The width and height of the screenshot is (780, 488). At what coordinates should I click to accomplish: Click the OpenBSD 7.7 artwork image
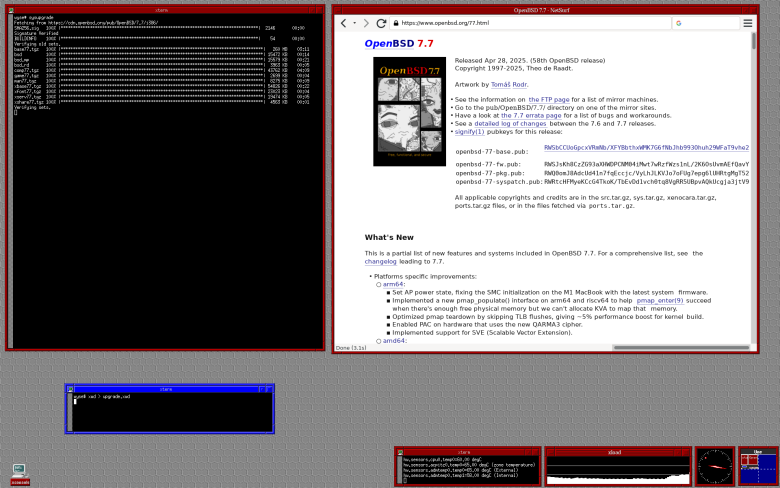click(409, 111)
